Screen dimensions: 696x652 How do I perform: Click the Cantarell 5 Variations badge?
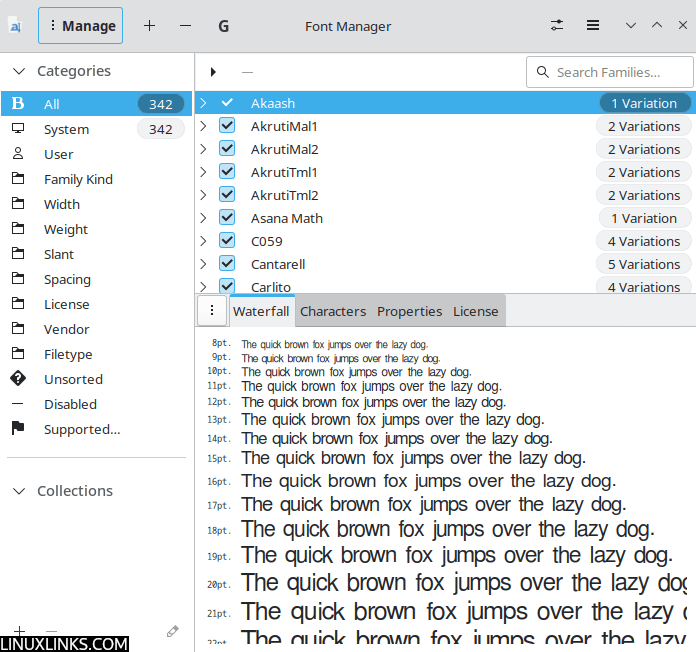point(644,264)
